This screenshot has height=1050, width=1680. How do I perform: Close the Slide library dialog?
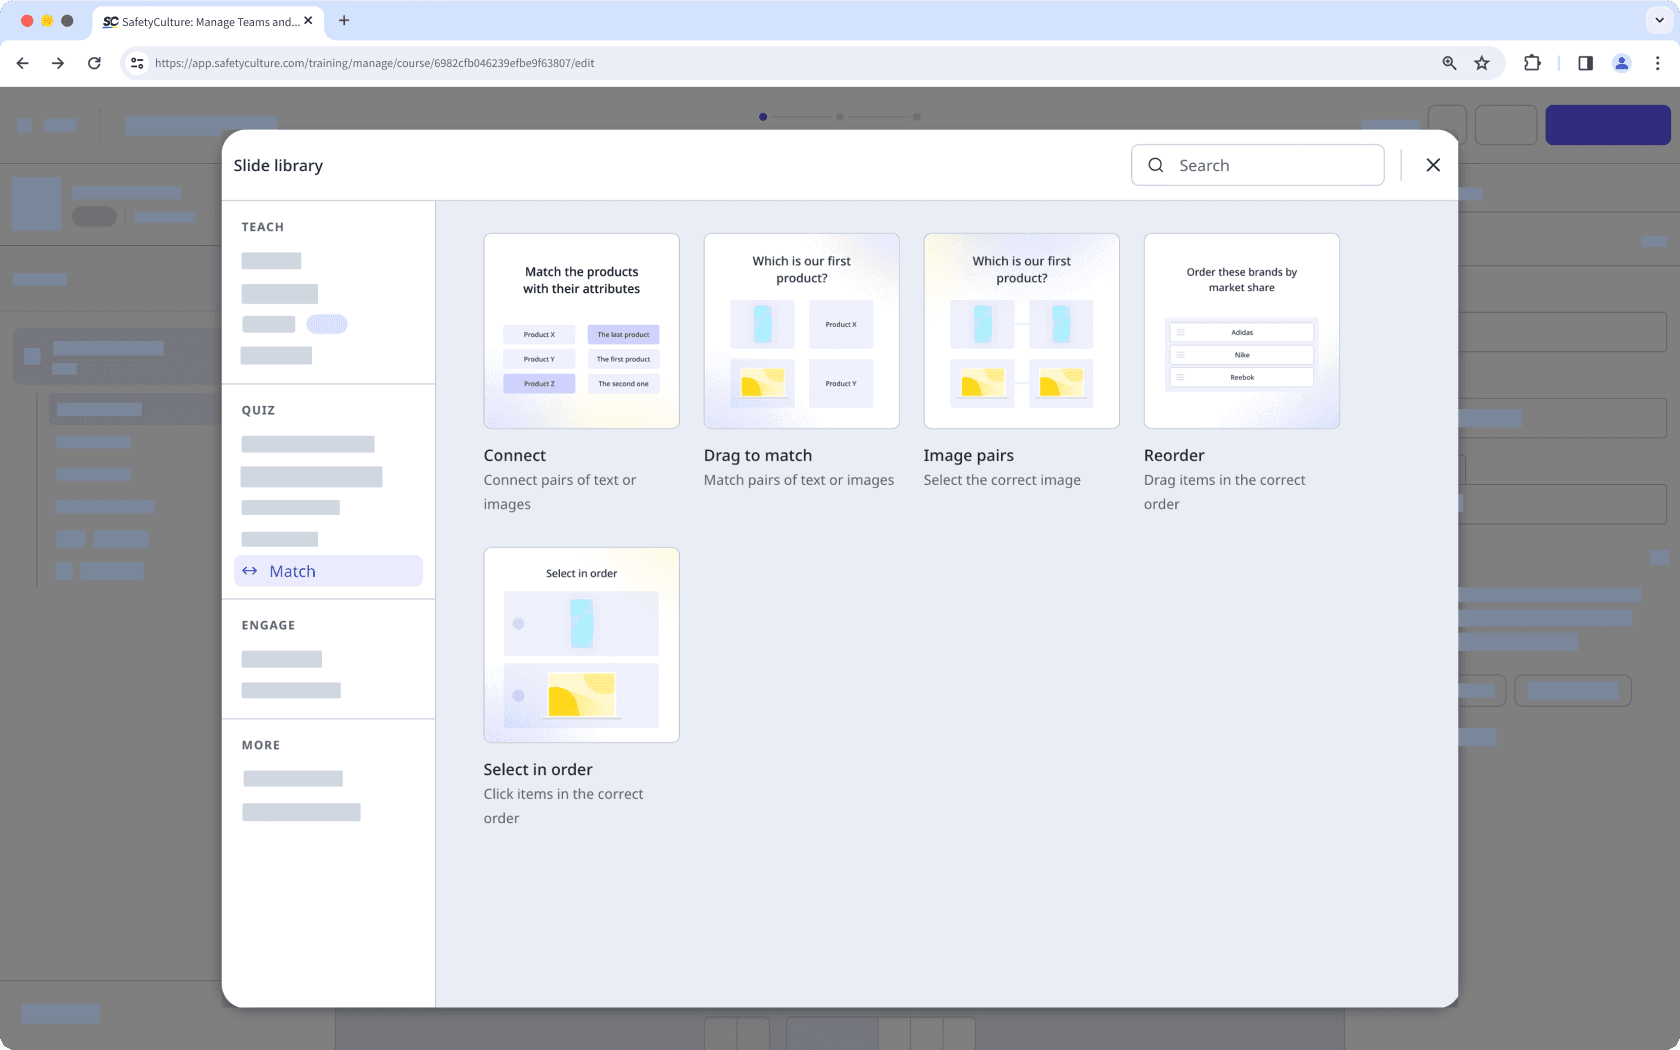coord(1433,165)
